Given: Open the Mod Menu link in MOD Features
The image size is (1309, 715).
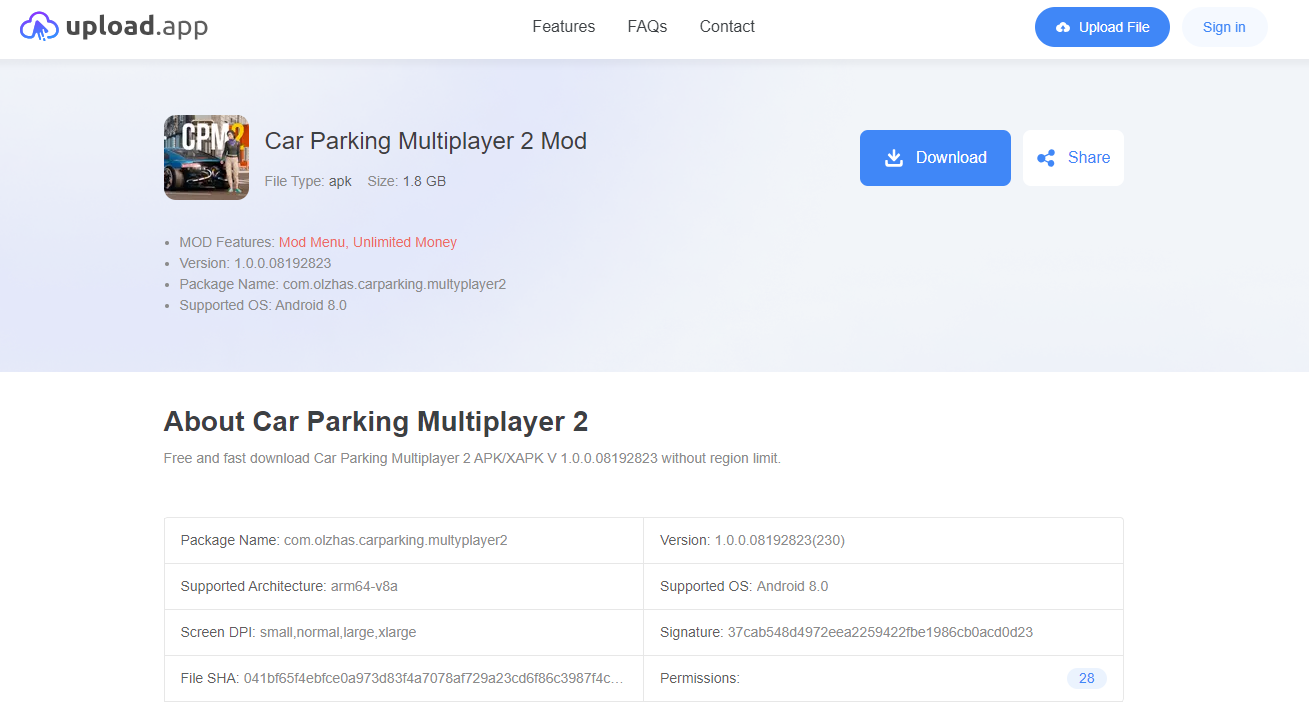Looking at the screenshot, I should 310,242.
